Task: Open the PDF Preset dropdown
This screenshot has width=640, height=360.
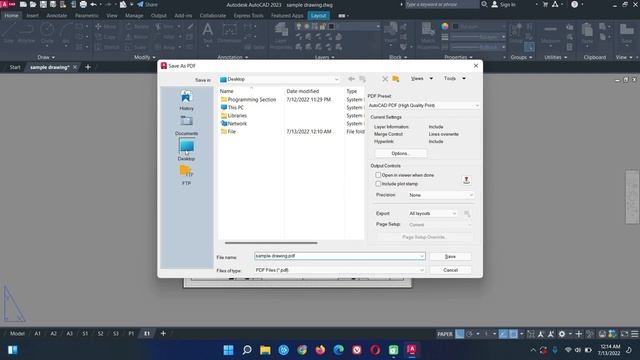Action: pyautogui.click(x=423, y=105)
